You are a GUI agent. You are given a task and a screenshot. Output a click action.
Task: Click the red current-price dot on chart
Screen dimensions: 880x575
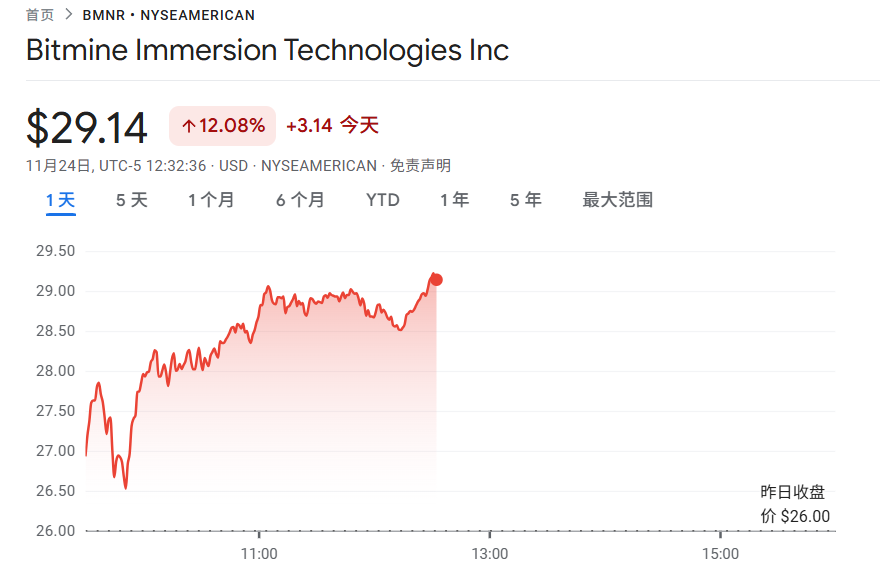[x=436, y=279]
